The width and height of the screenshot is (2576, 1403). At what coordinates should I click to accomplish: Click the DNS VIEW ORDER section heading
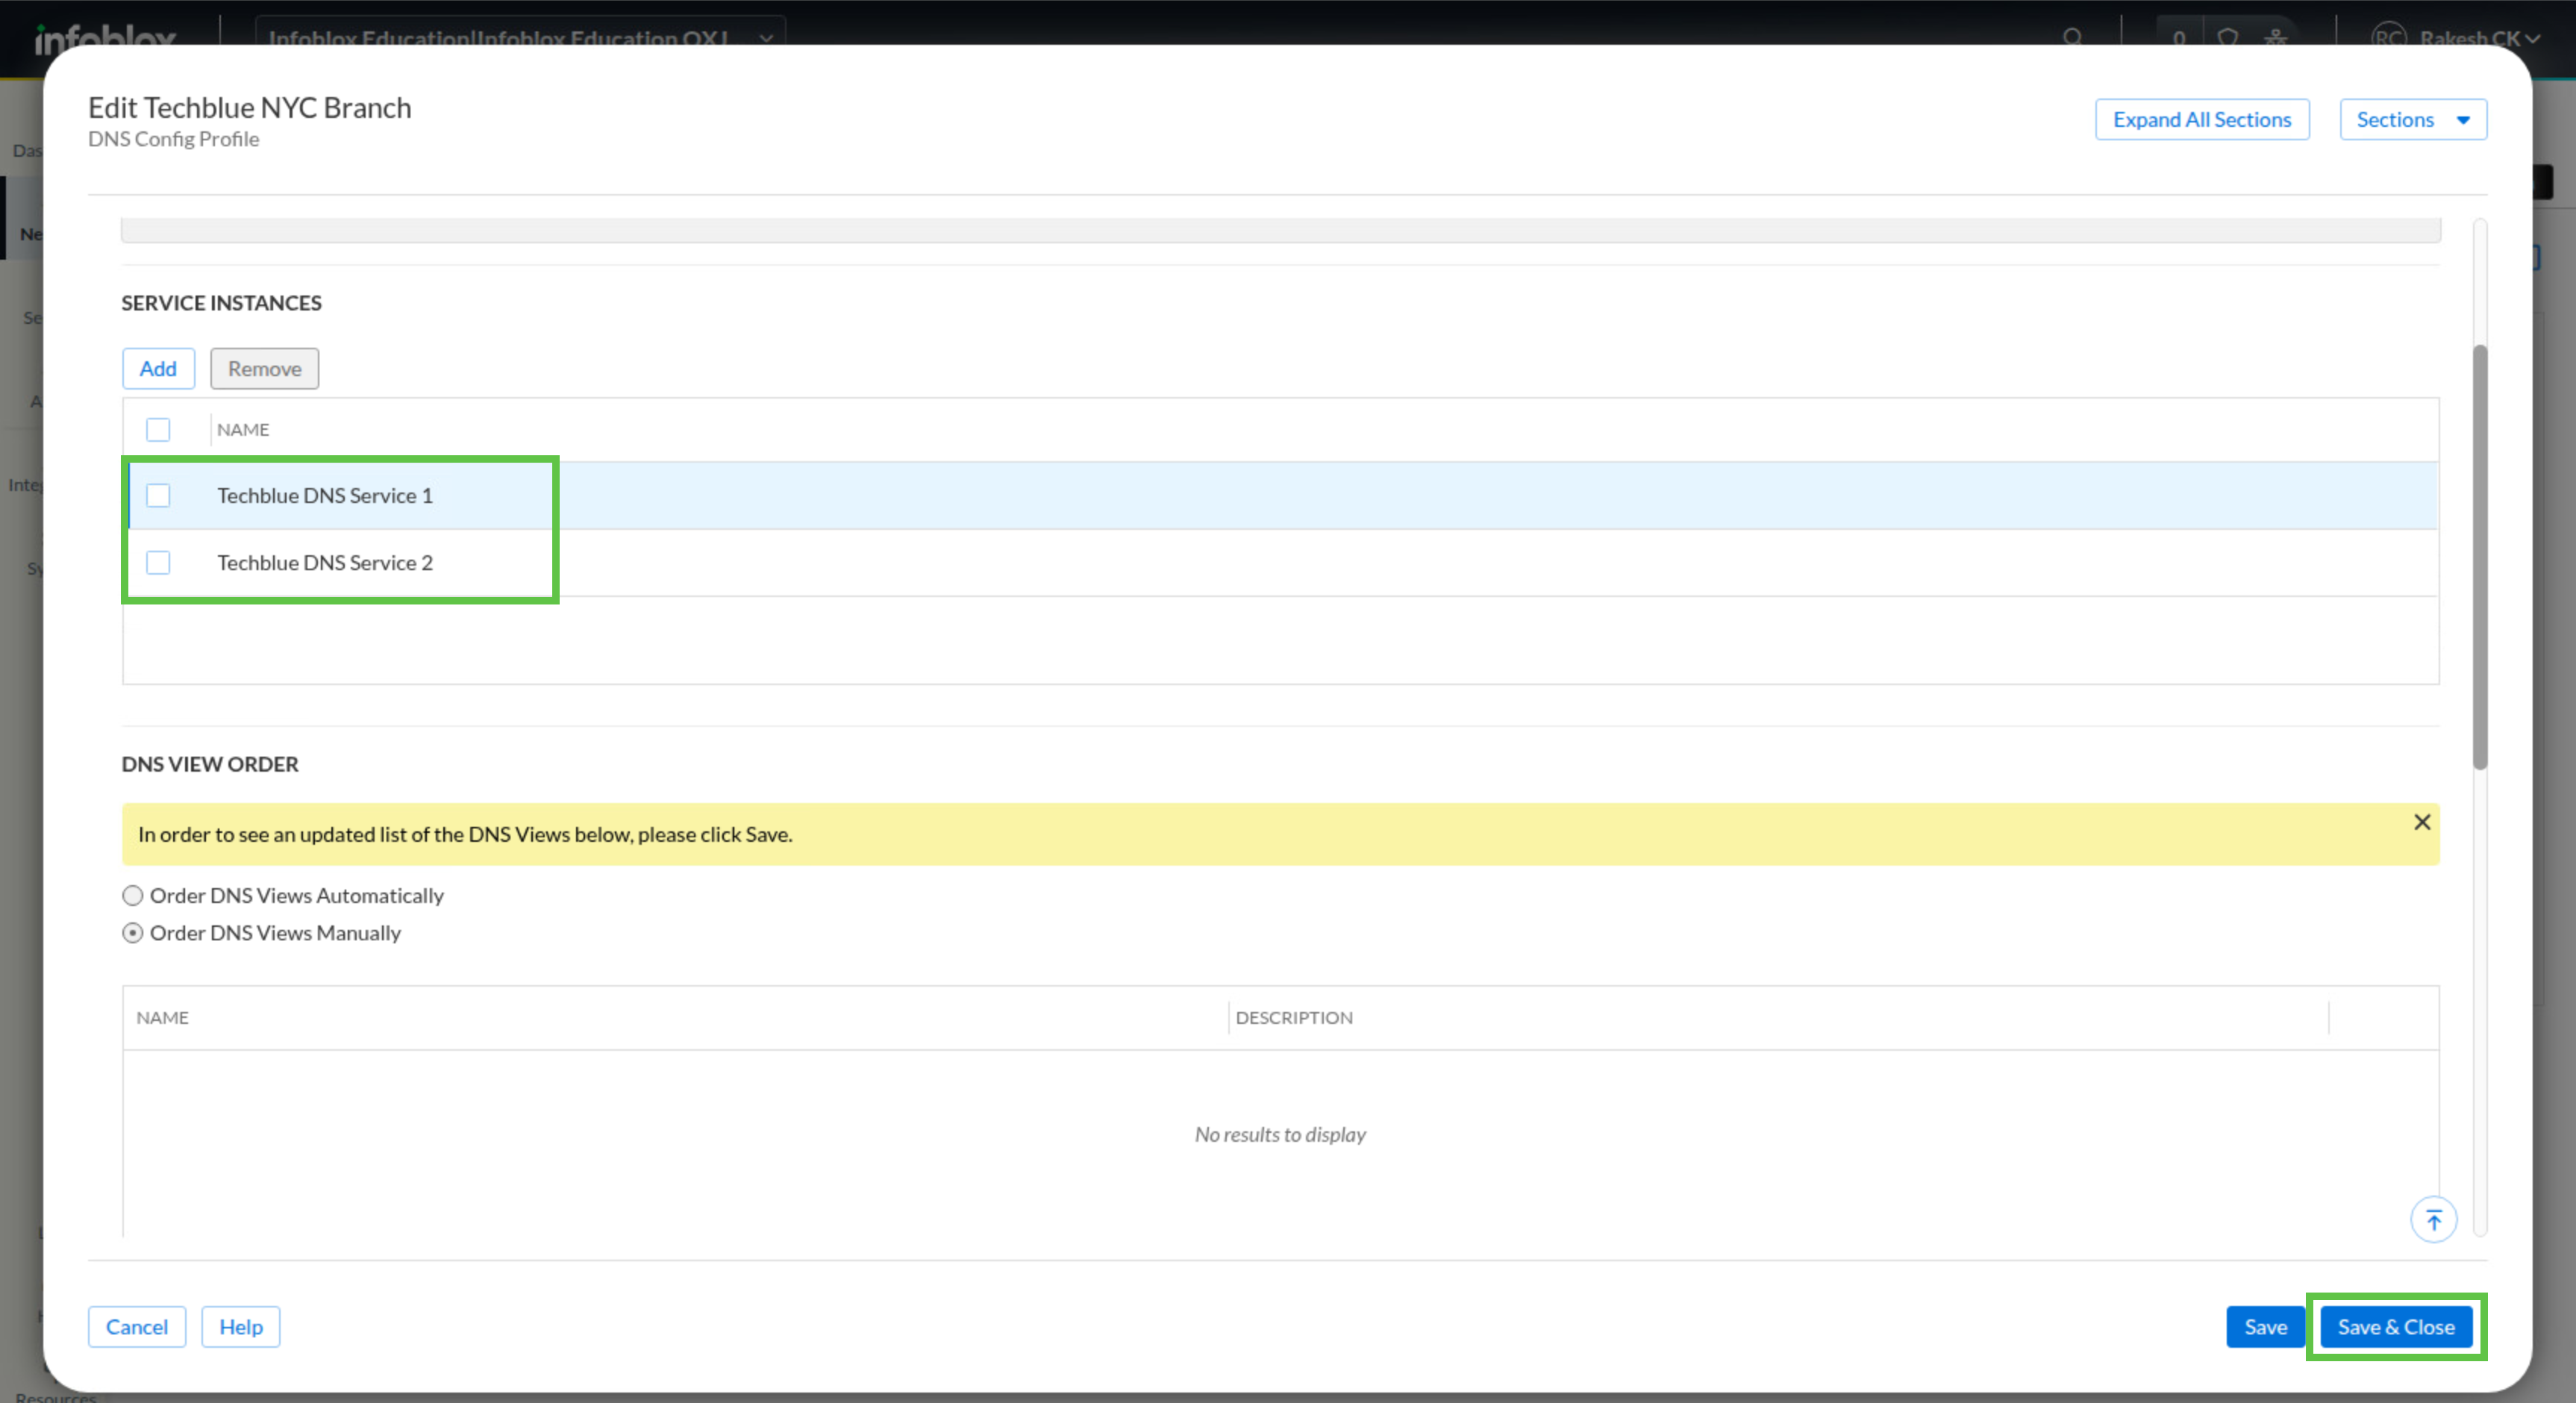click(x=210, y=763)
